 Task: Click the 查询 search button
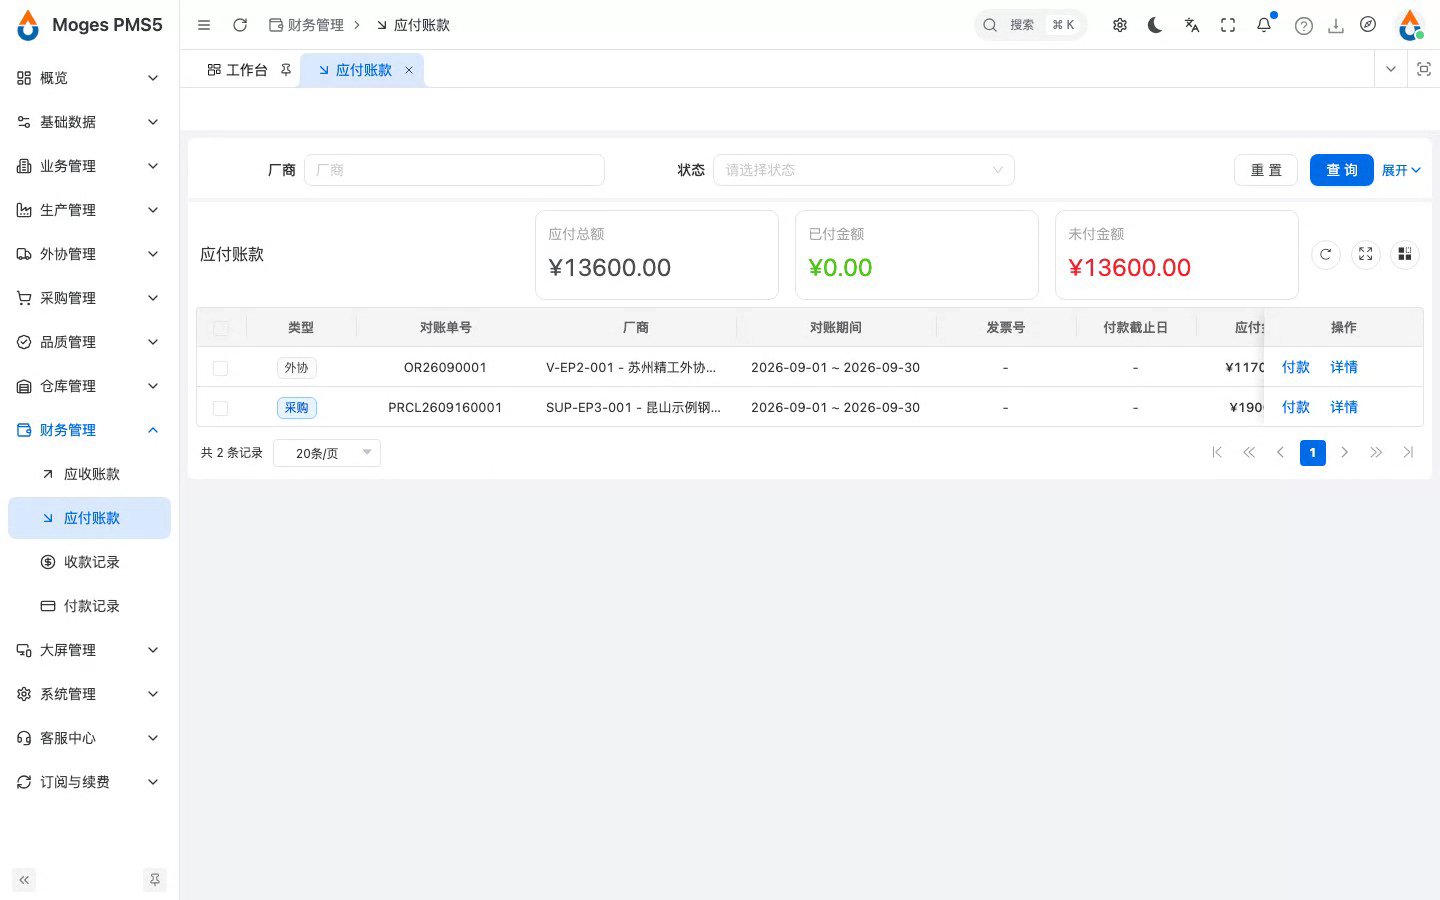pos(1342,170)
